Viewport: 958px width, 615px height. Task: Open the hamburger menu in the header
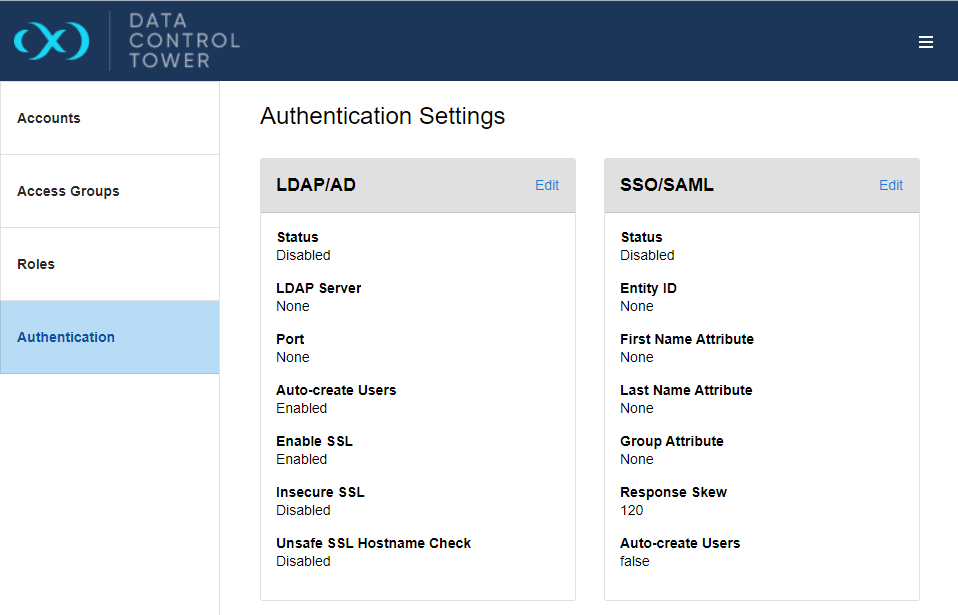[x=925, y=42]
